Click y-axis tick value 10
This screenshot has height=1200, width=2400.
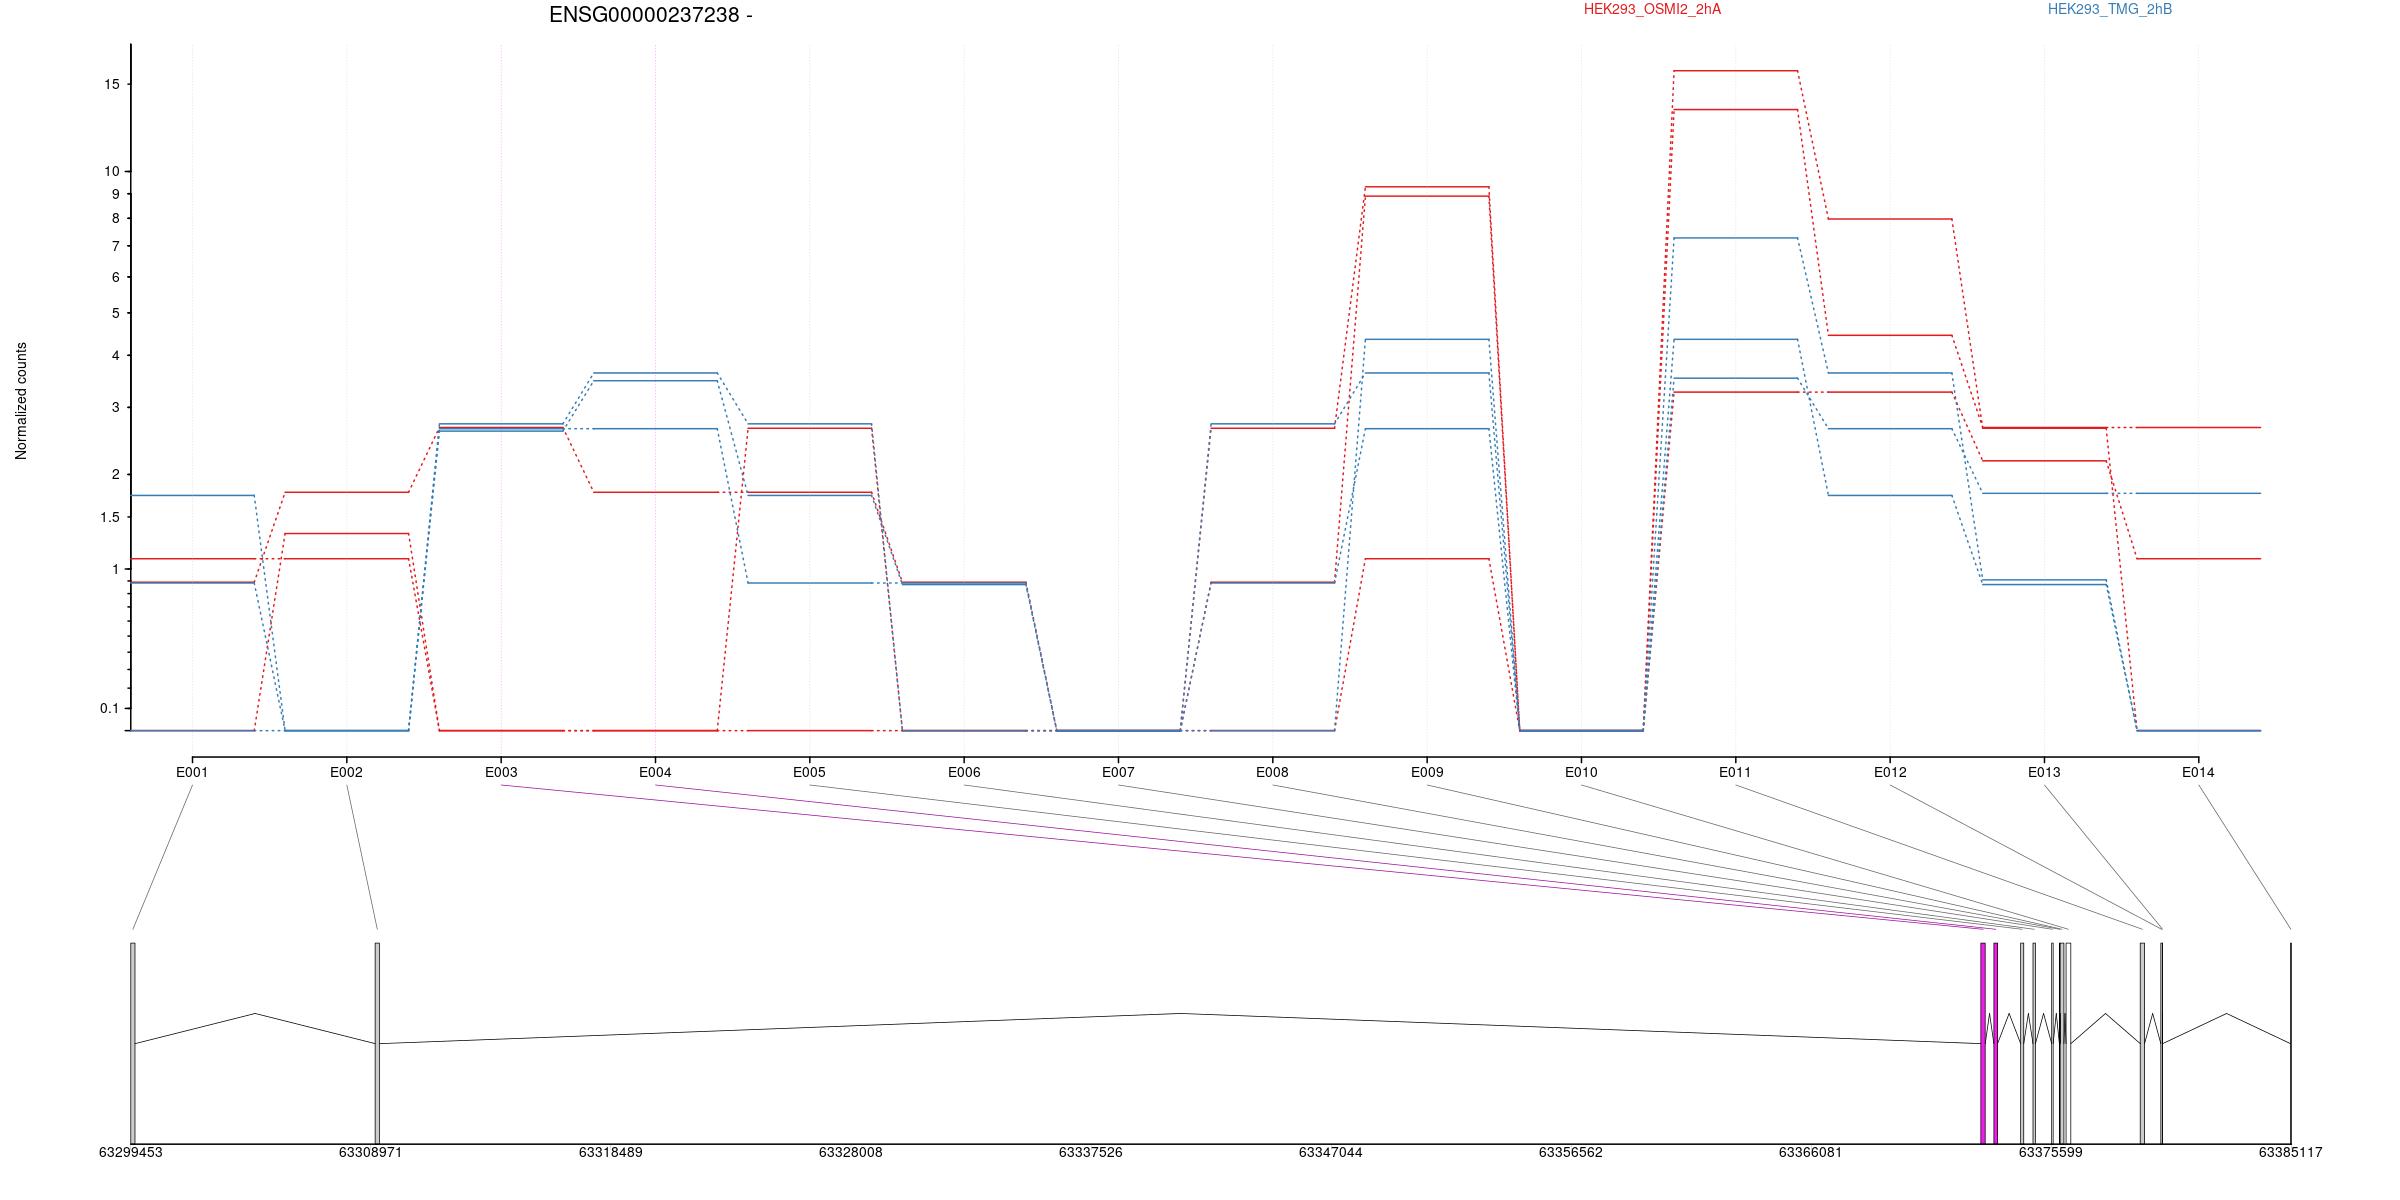111,171
